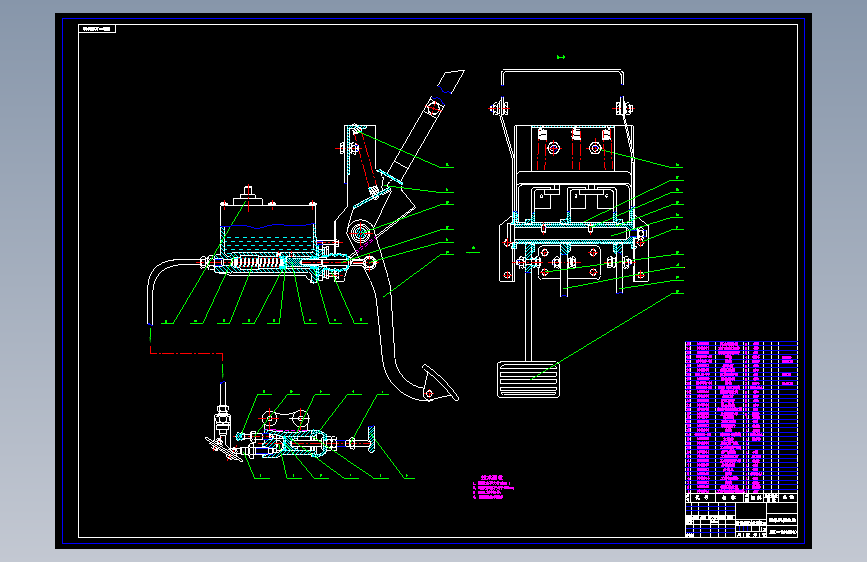
Task: Select the broken upper end of pedal lever
Action: click(451, 81)
